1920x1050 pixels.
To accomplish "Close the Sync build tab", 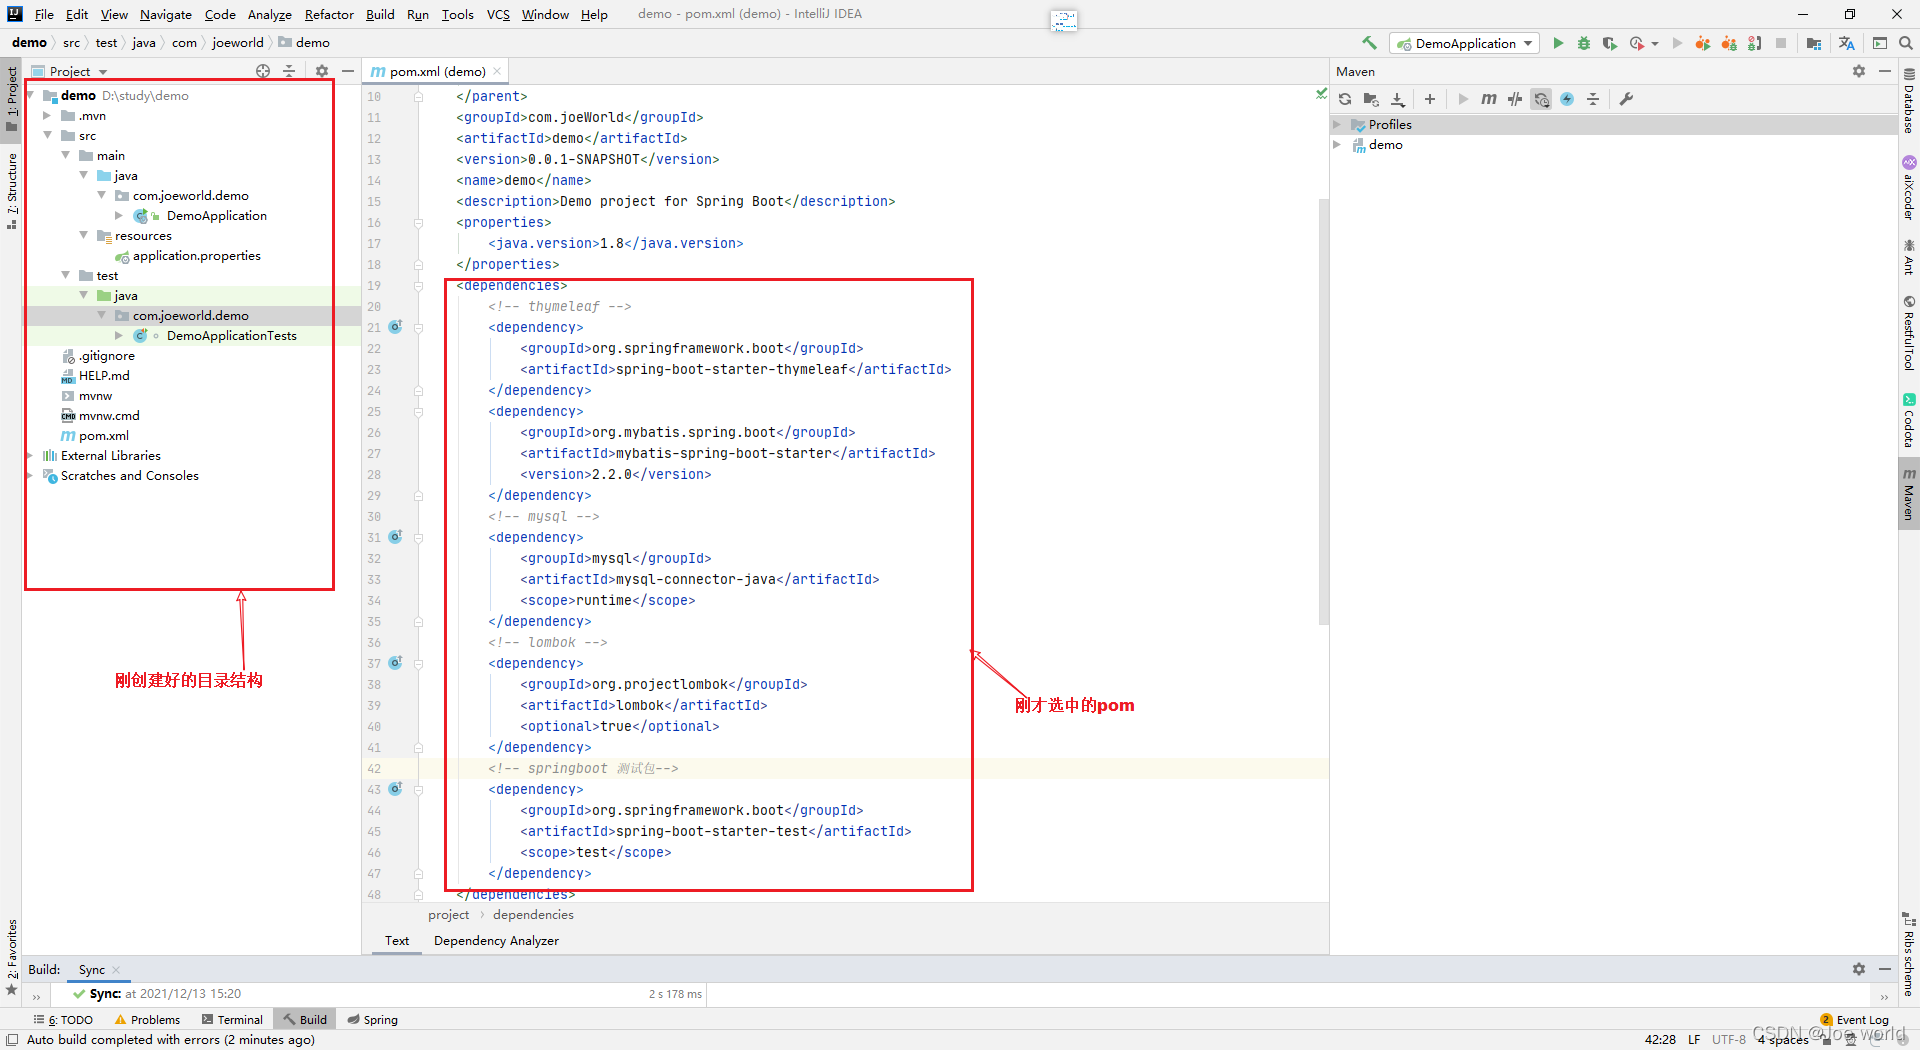I will (x=116, y=970).
